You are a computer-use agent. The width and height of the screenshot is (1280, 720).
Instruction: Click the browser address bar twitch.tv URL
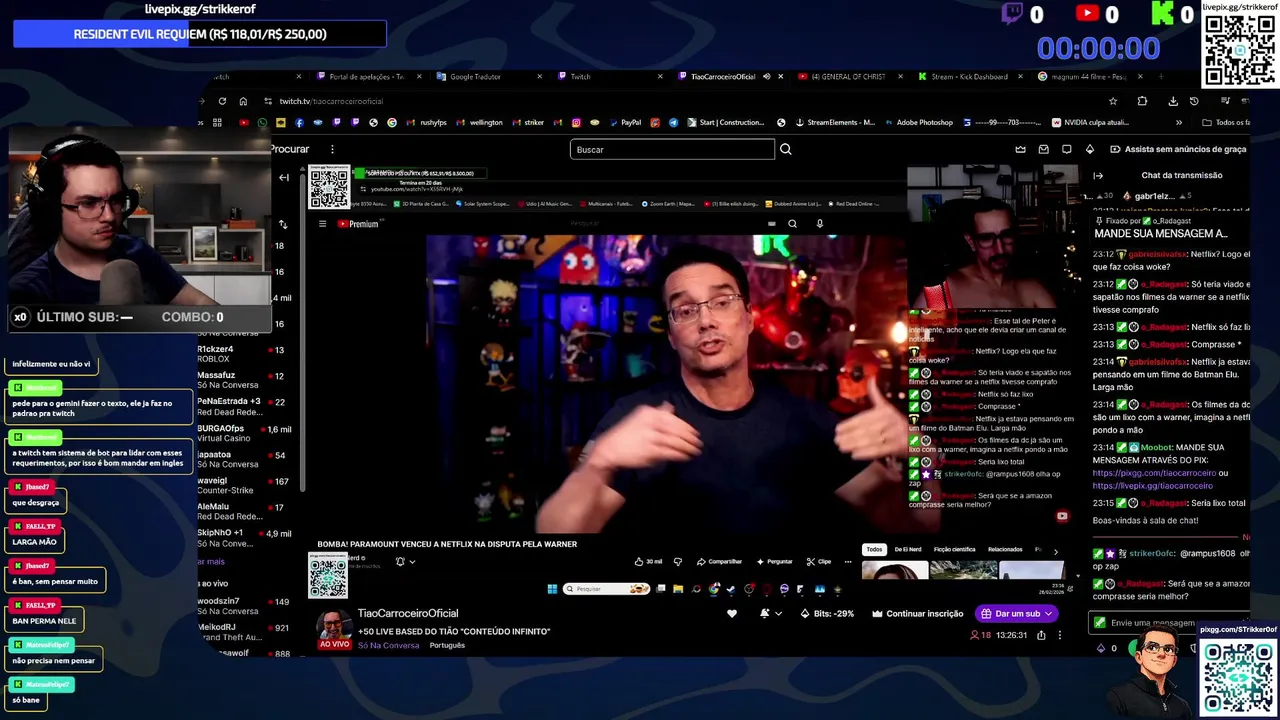pos(330,101)
